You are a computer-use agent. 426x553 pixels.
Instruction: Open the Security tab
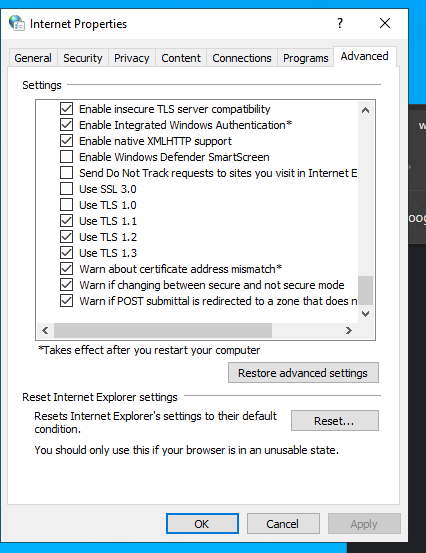83,58
